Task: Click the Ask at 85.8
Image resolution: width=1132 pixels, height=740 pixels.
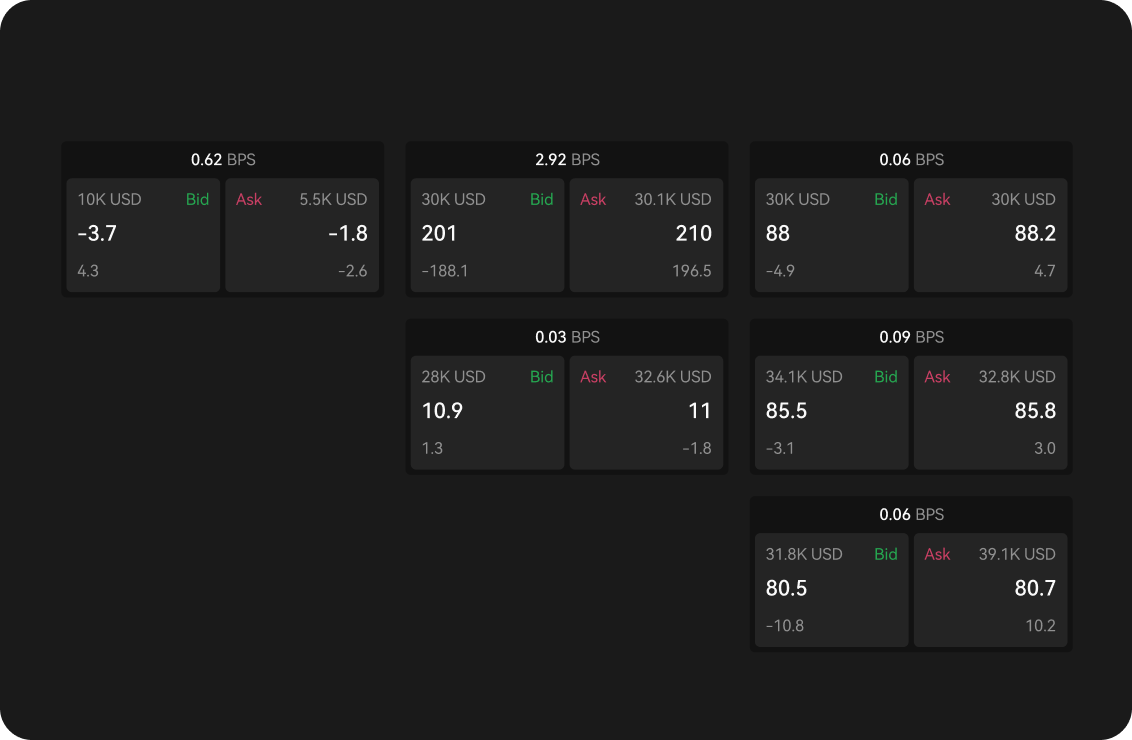Action: [990, 411]
